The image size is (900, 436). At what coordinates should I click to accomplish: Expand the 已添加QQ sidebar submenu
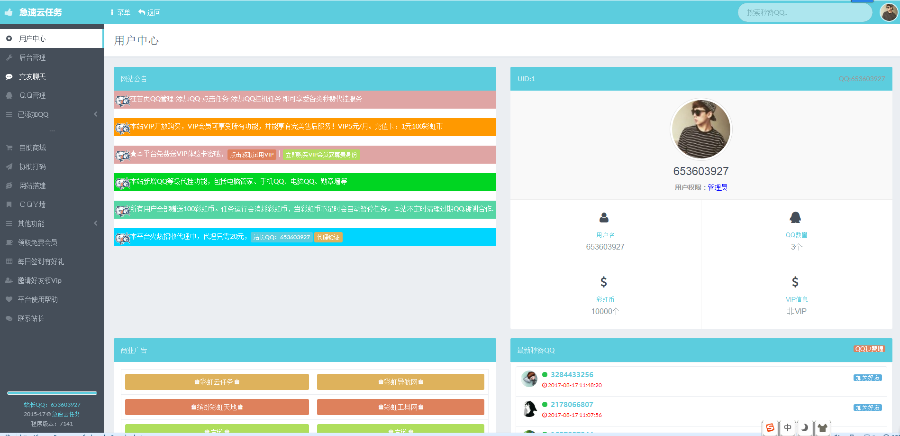[x=95, y=114]
